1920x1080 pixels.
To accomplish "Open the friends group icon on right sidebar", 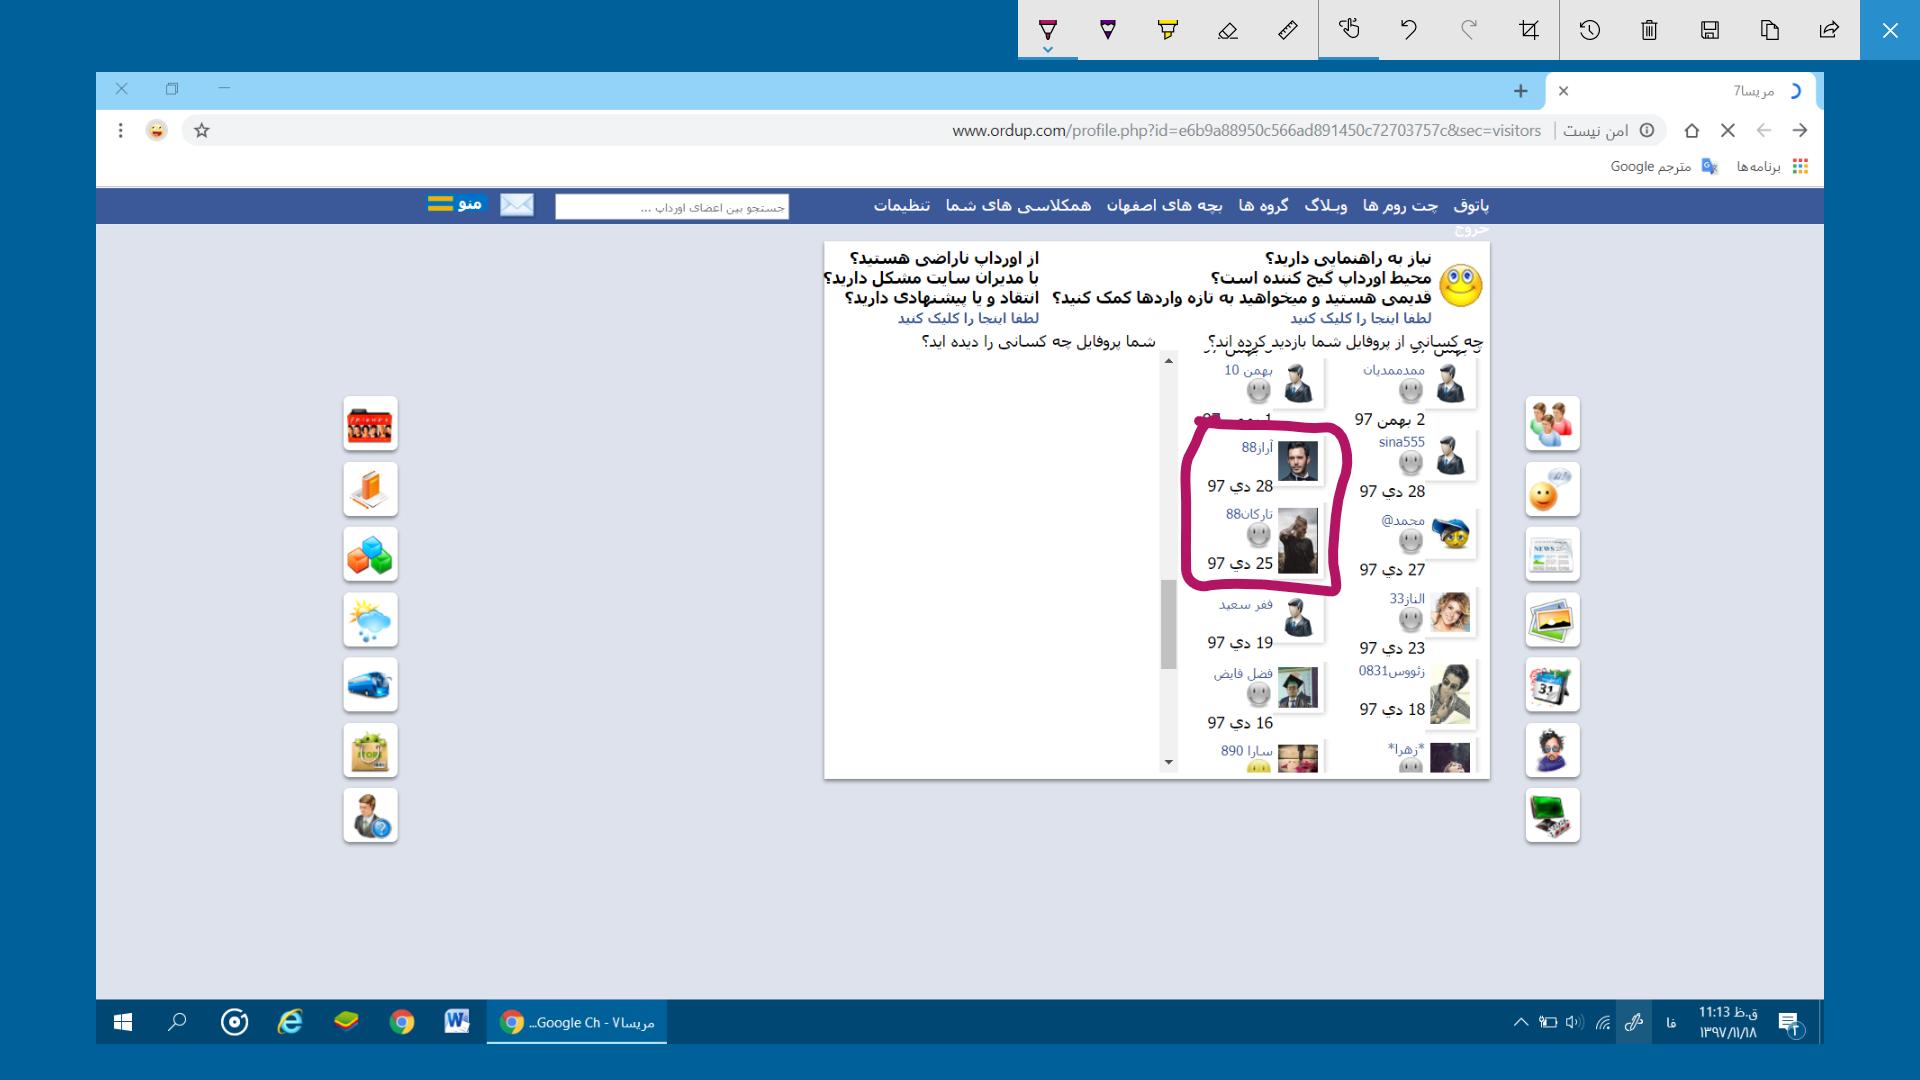I will 1552,423.
